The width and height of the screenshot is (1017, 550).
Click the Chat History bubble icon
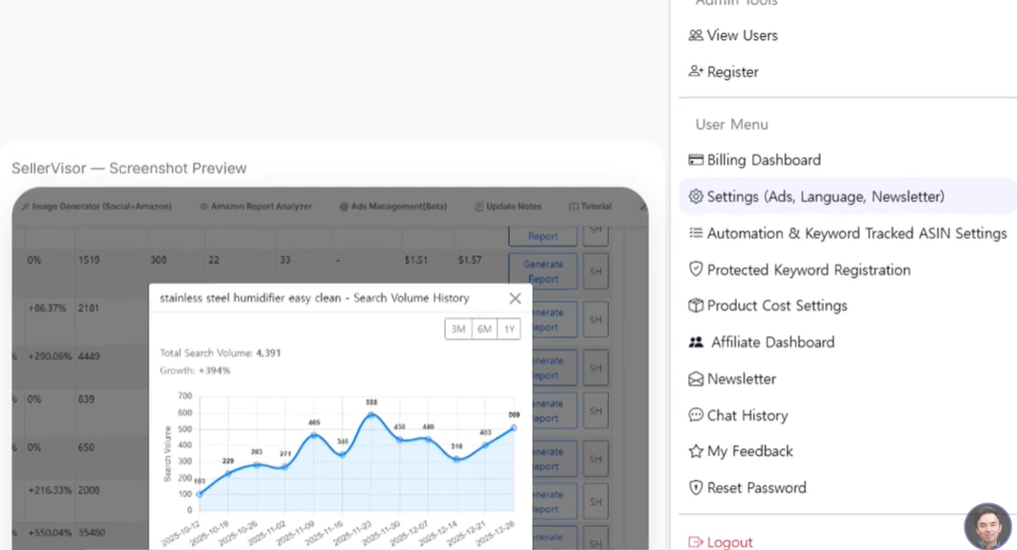click(x=695, y=414)
